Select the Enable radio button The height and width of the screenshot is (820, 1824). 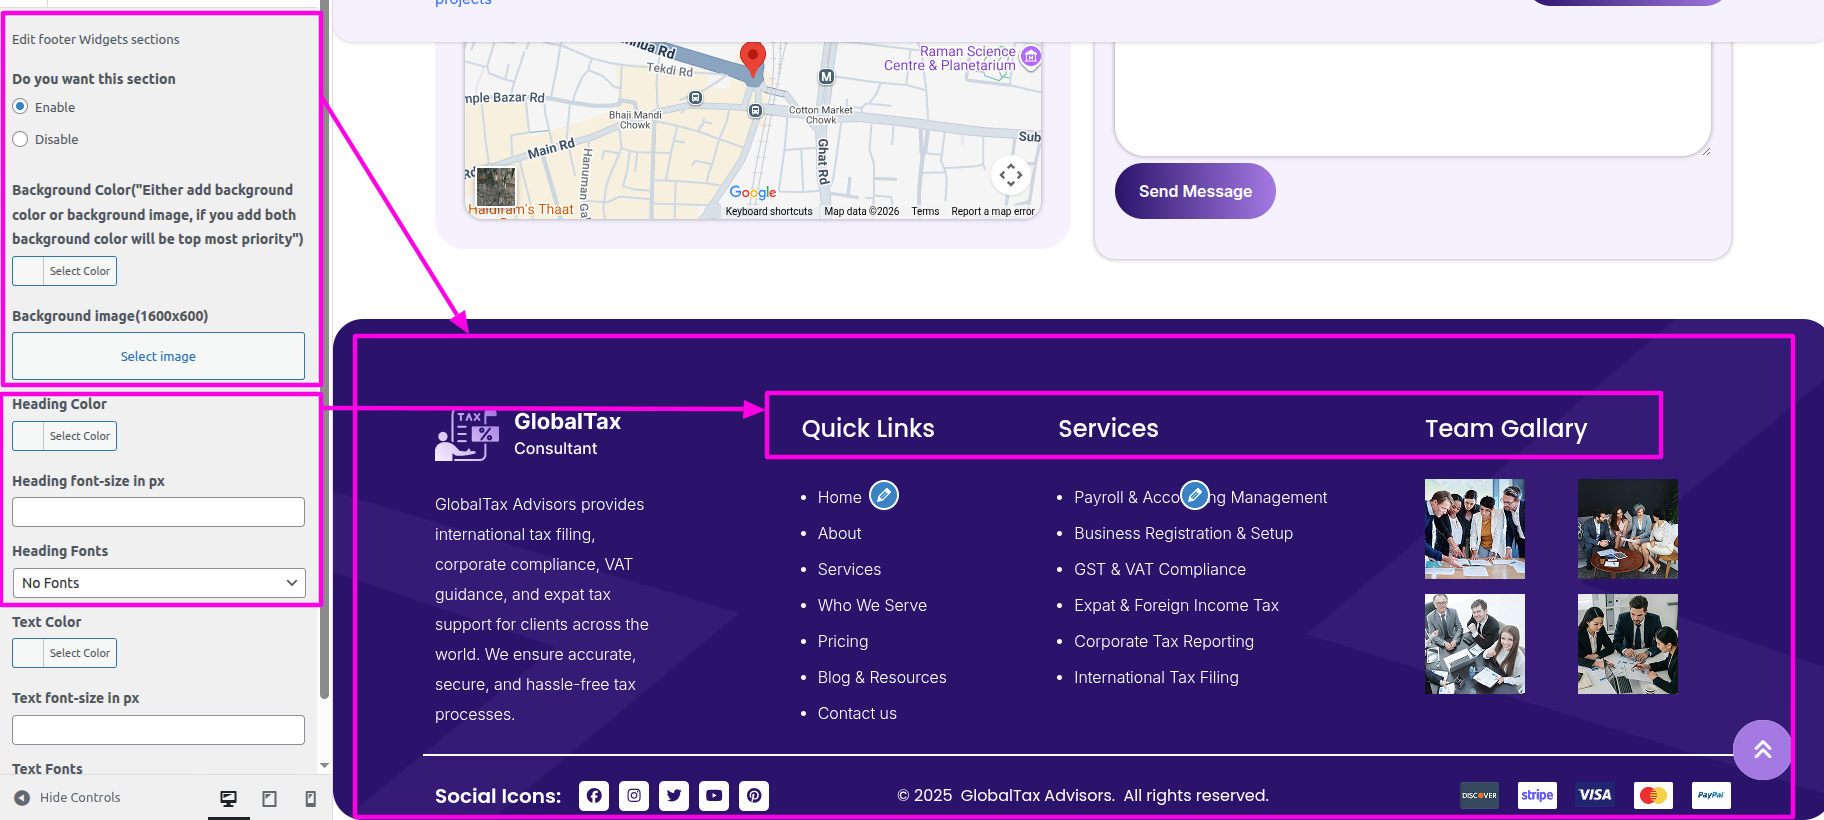(20, 107)
